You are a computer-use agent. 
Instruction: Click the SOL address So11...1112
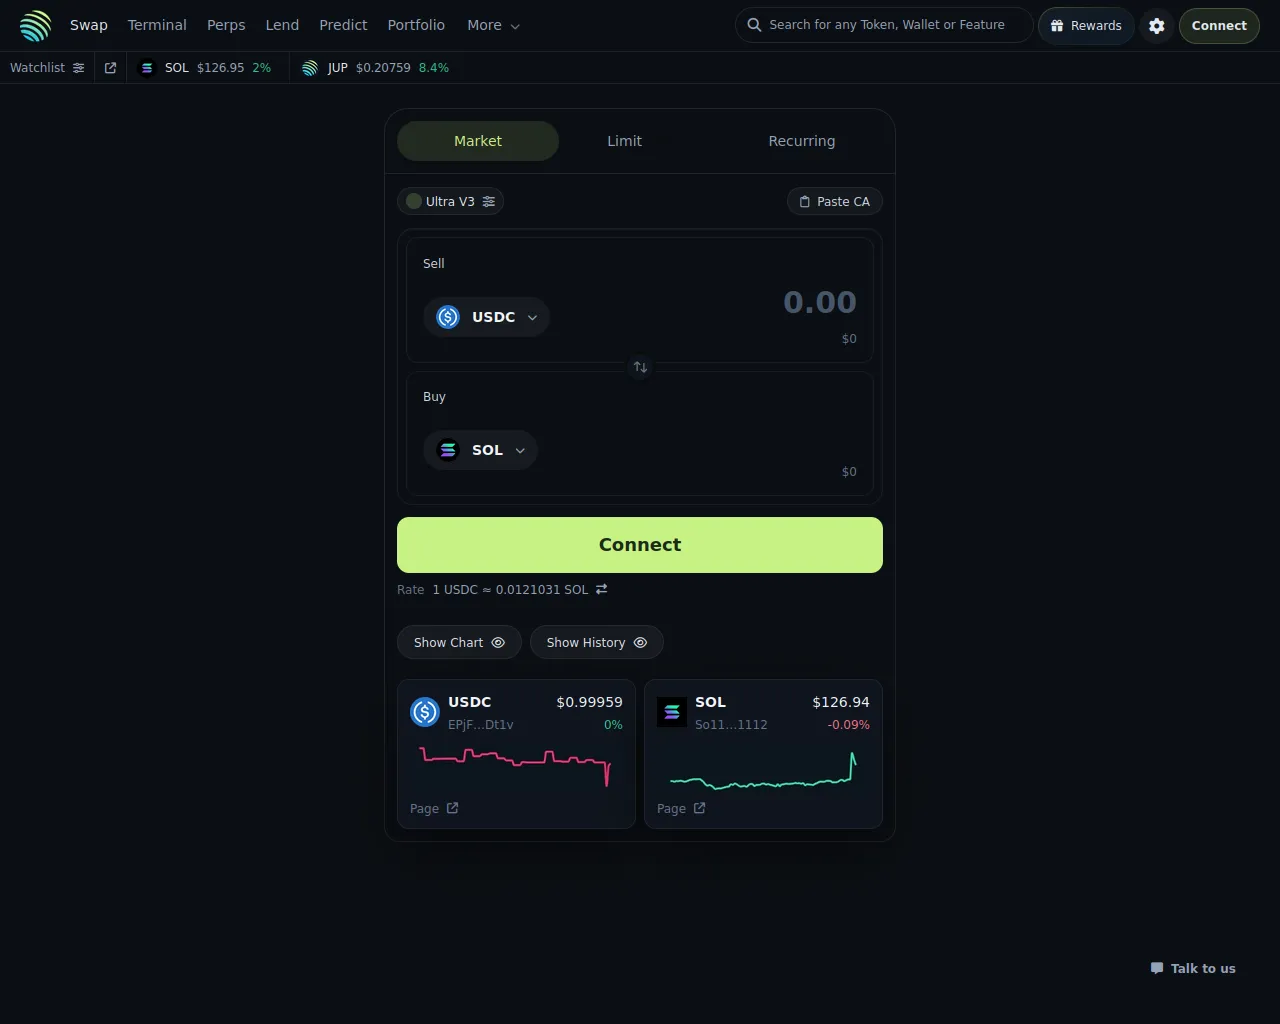click(731, 725)
